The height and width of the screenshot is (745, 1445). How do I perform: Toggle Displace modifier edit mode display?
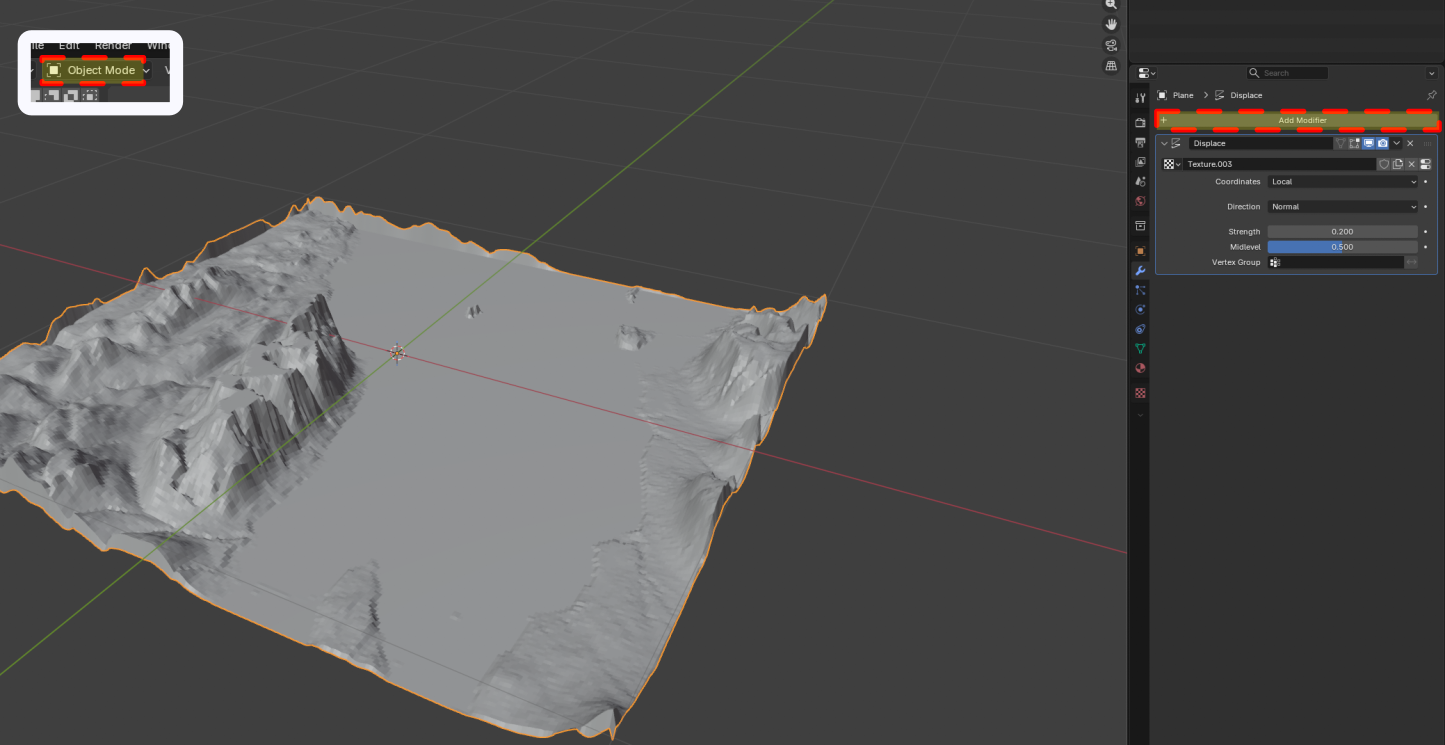1354,143
